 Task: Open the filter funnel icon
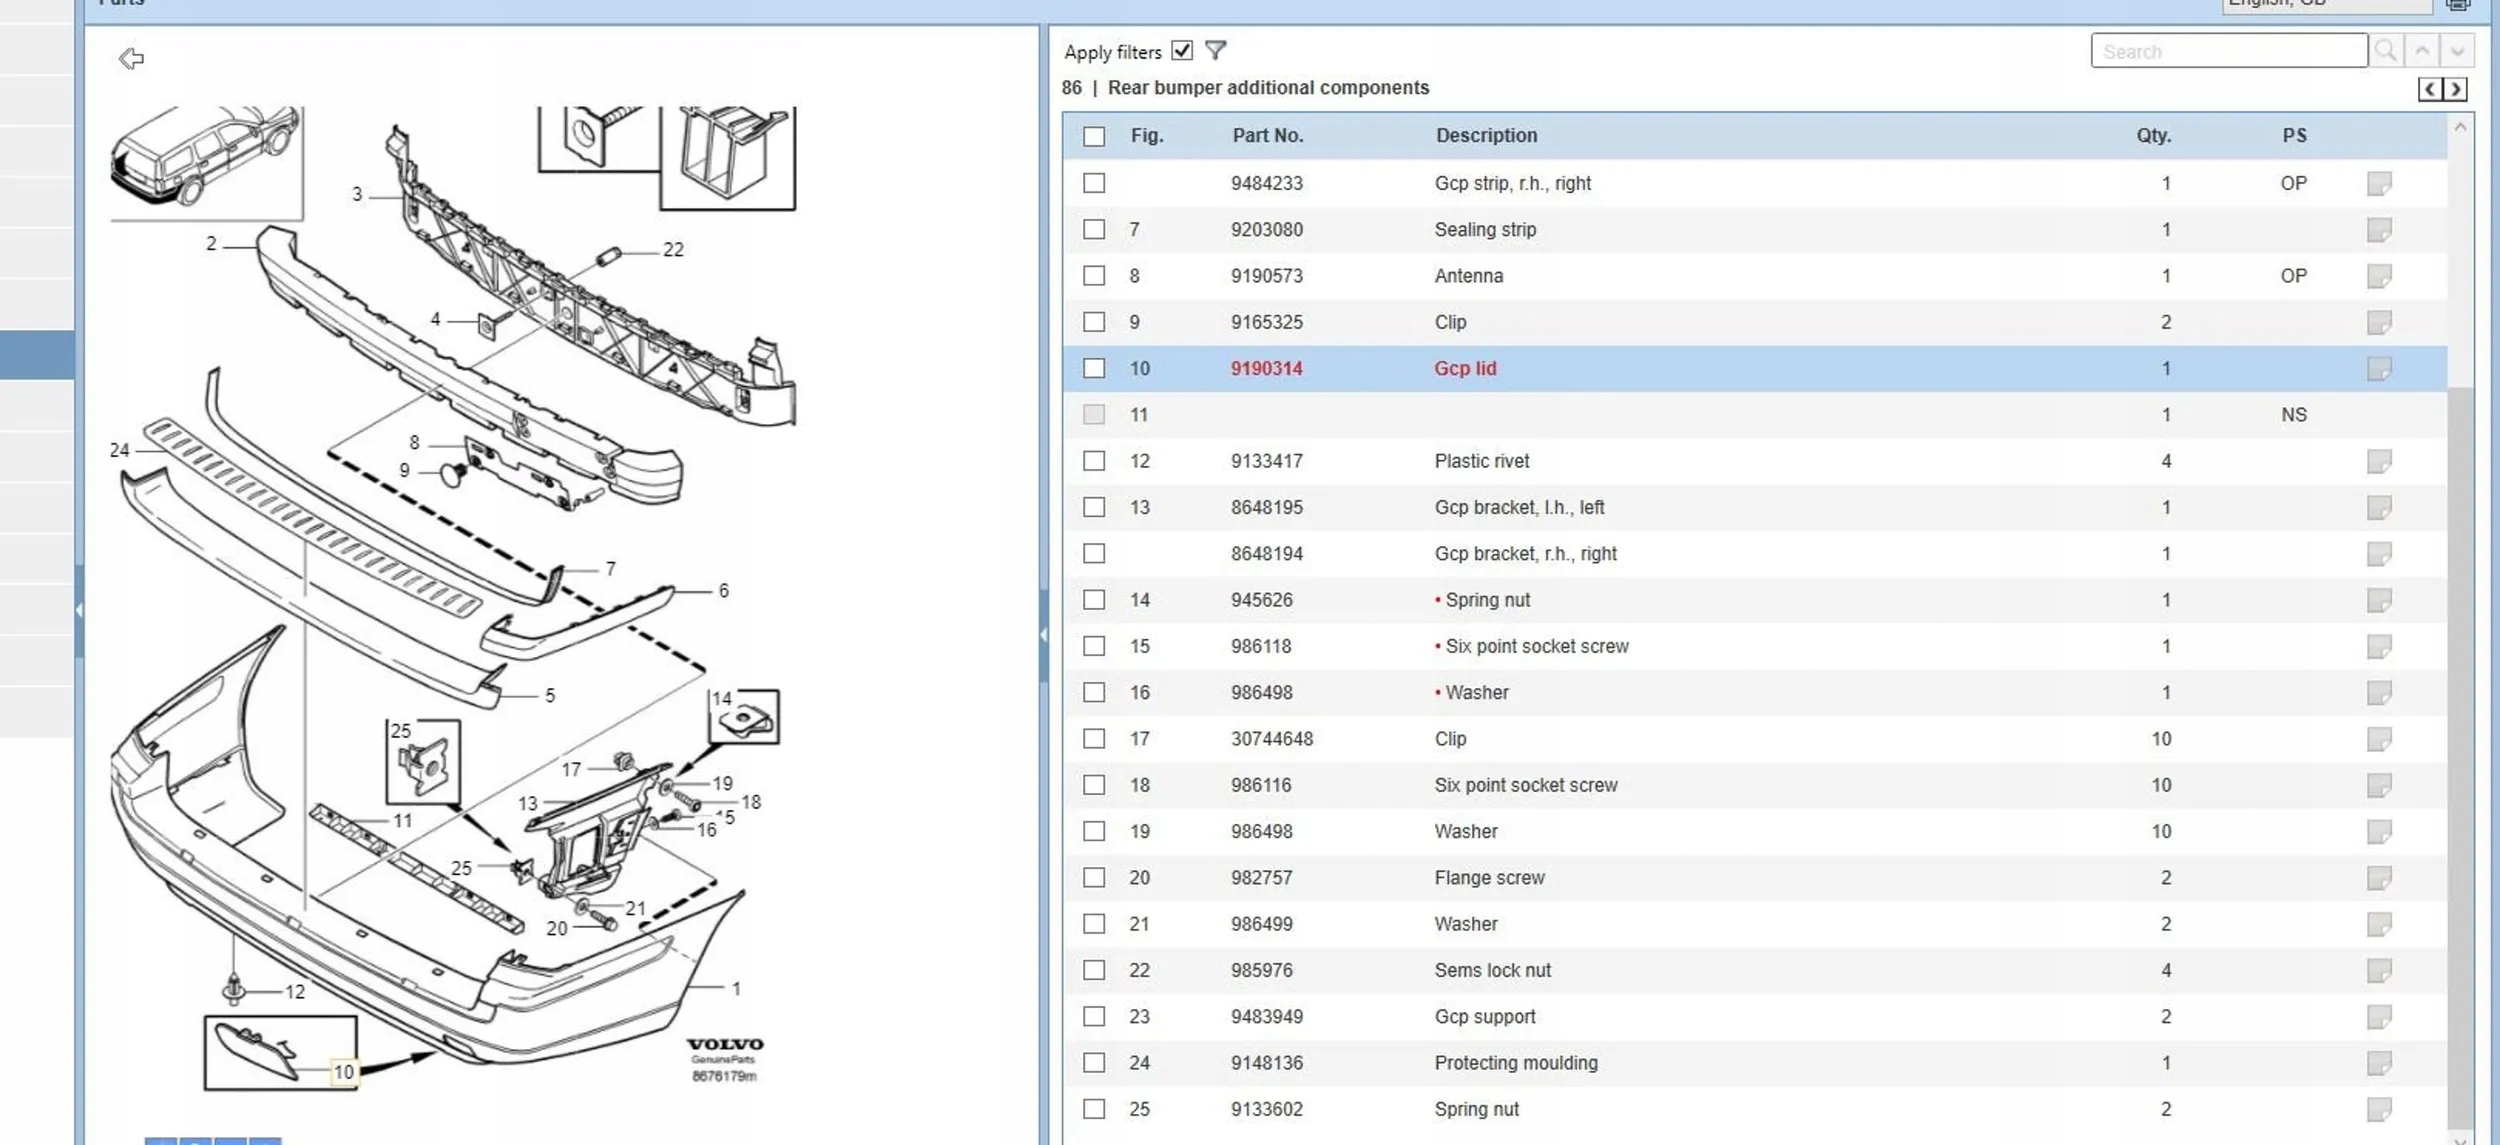[1215, 51]
